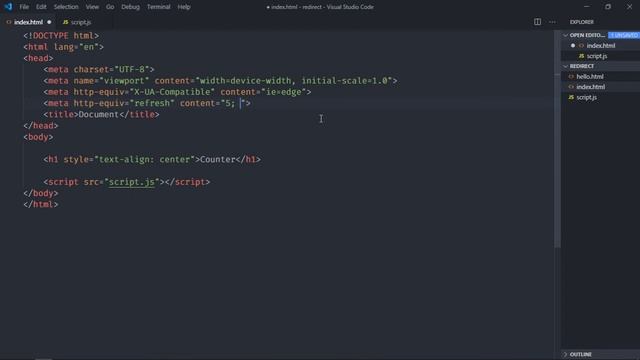Click the EXPLORER panel title
The image size is (640, 360).
(582, 22)
